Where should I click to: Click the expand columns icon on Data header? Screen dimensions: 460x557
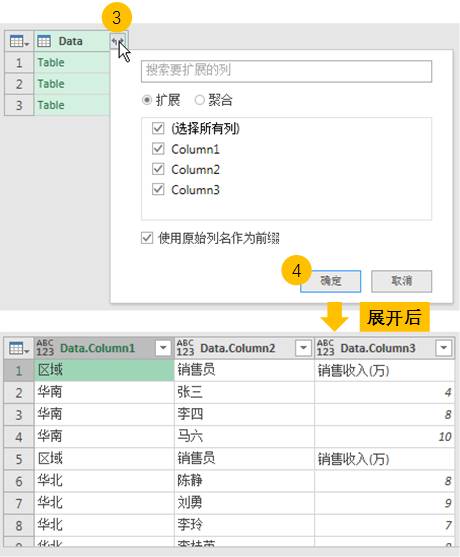point(118,41)
